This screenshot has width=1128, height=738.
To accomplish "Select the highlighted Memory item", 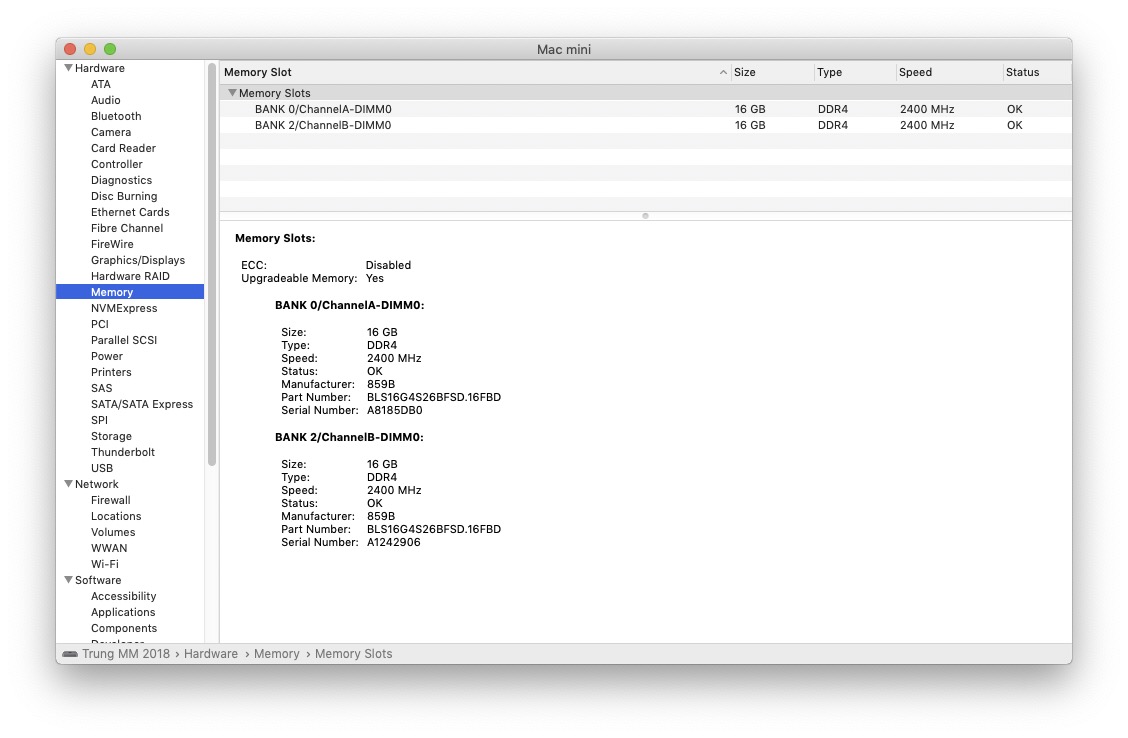I will pyautogui.click(x=130, y=292).
